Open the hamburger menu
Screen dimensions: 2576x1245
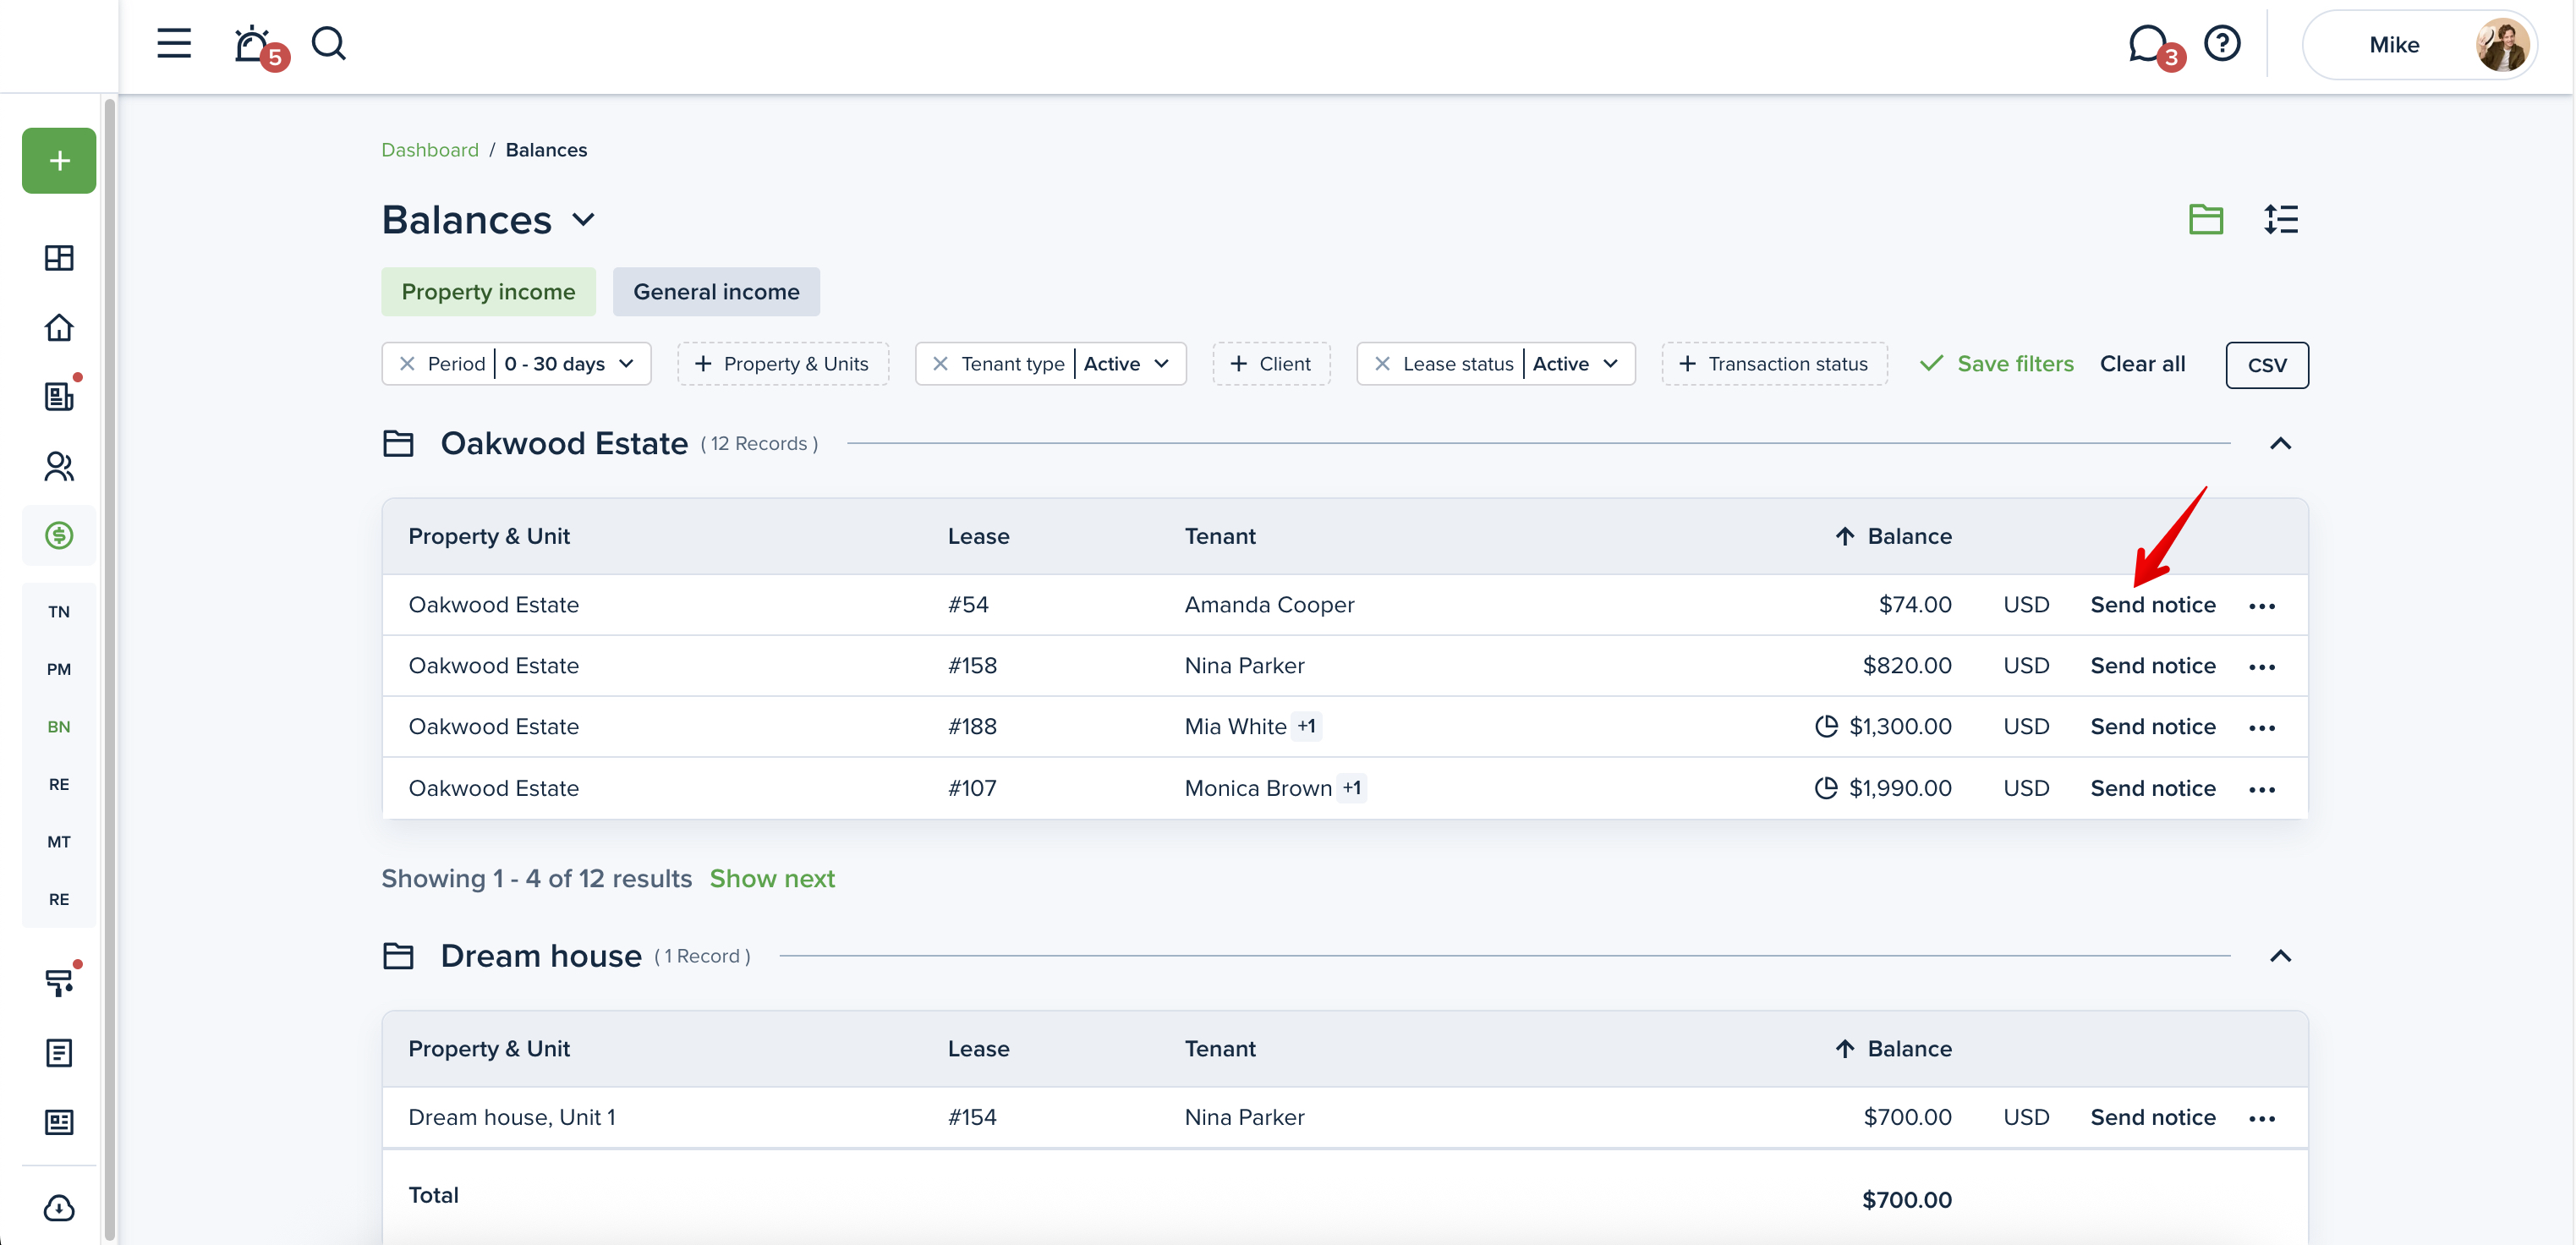[x=174, y=44]
